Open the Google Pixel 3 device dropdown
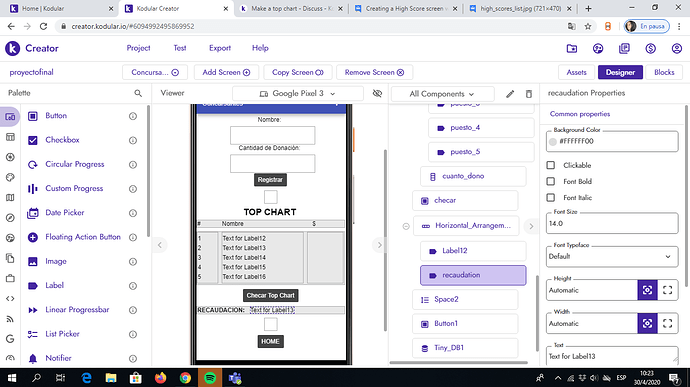Image resolution: width=690 pixels, height=387 pixels. 298,93
